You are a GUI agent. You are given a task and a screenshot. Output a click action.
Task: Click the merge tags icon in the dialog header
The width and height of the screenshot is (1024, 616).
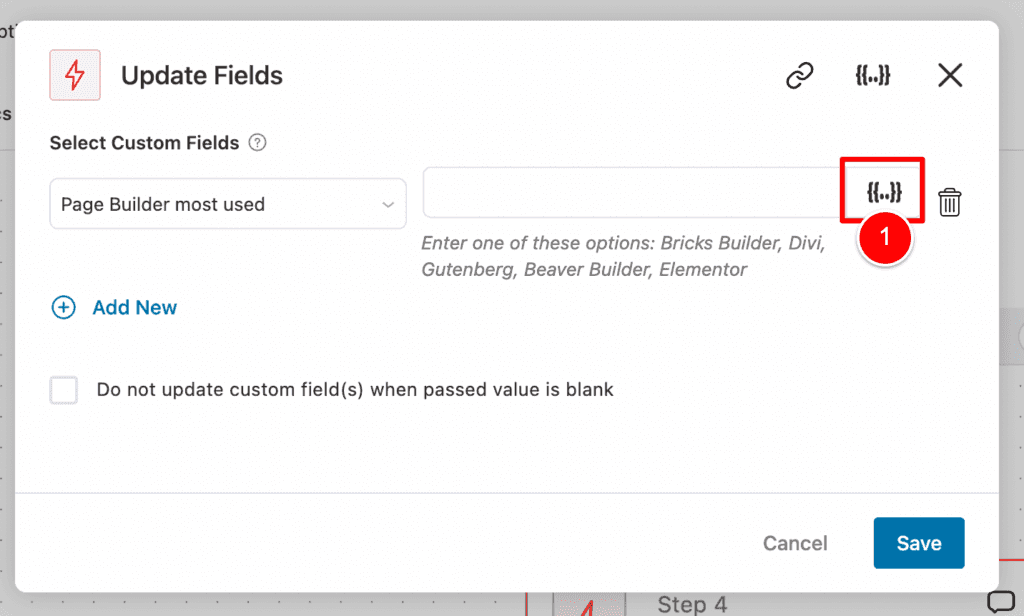tap(873, 75)
